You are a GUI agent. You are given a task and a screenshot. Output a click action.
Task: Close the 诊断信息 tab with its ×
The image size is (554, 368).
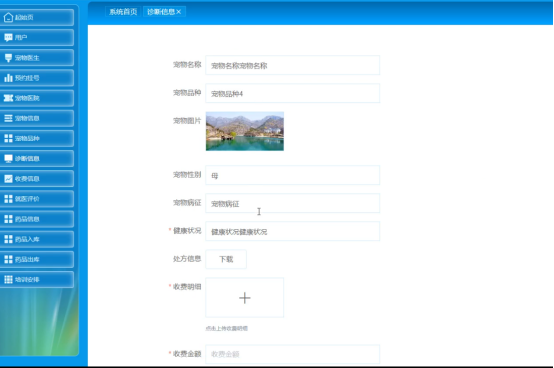tap(179, 12)
